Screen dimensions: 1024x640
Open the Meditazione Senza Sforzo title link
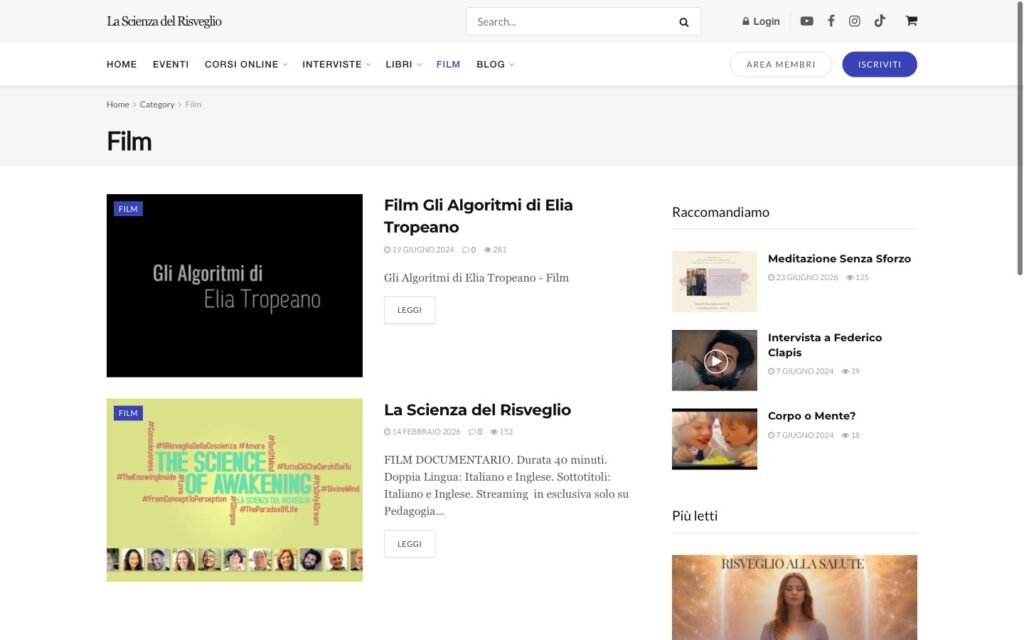point(839,259)
